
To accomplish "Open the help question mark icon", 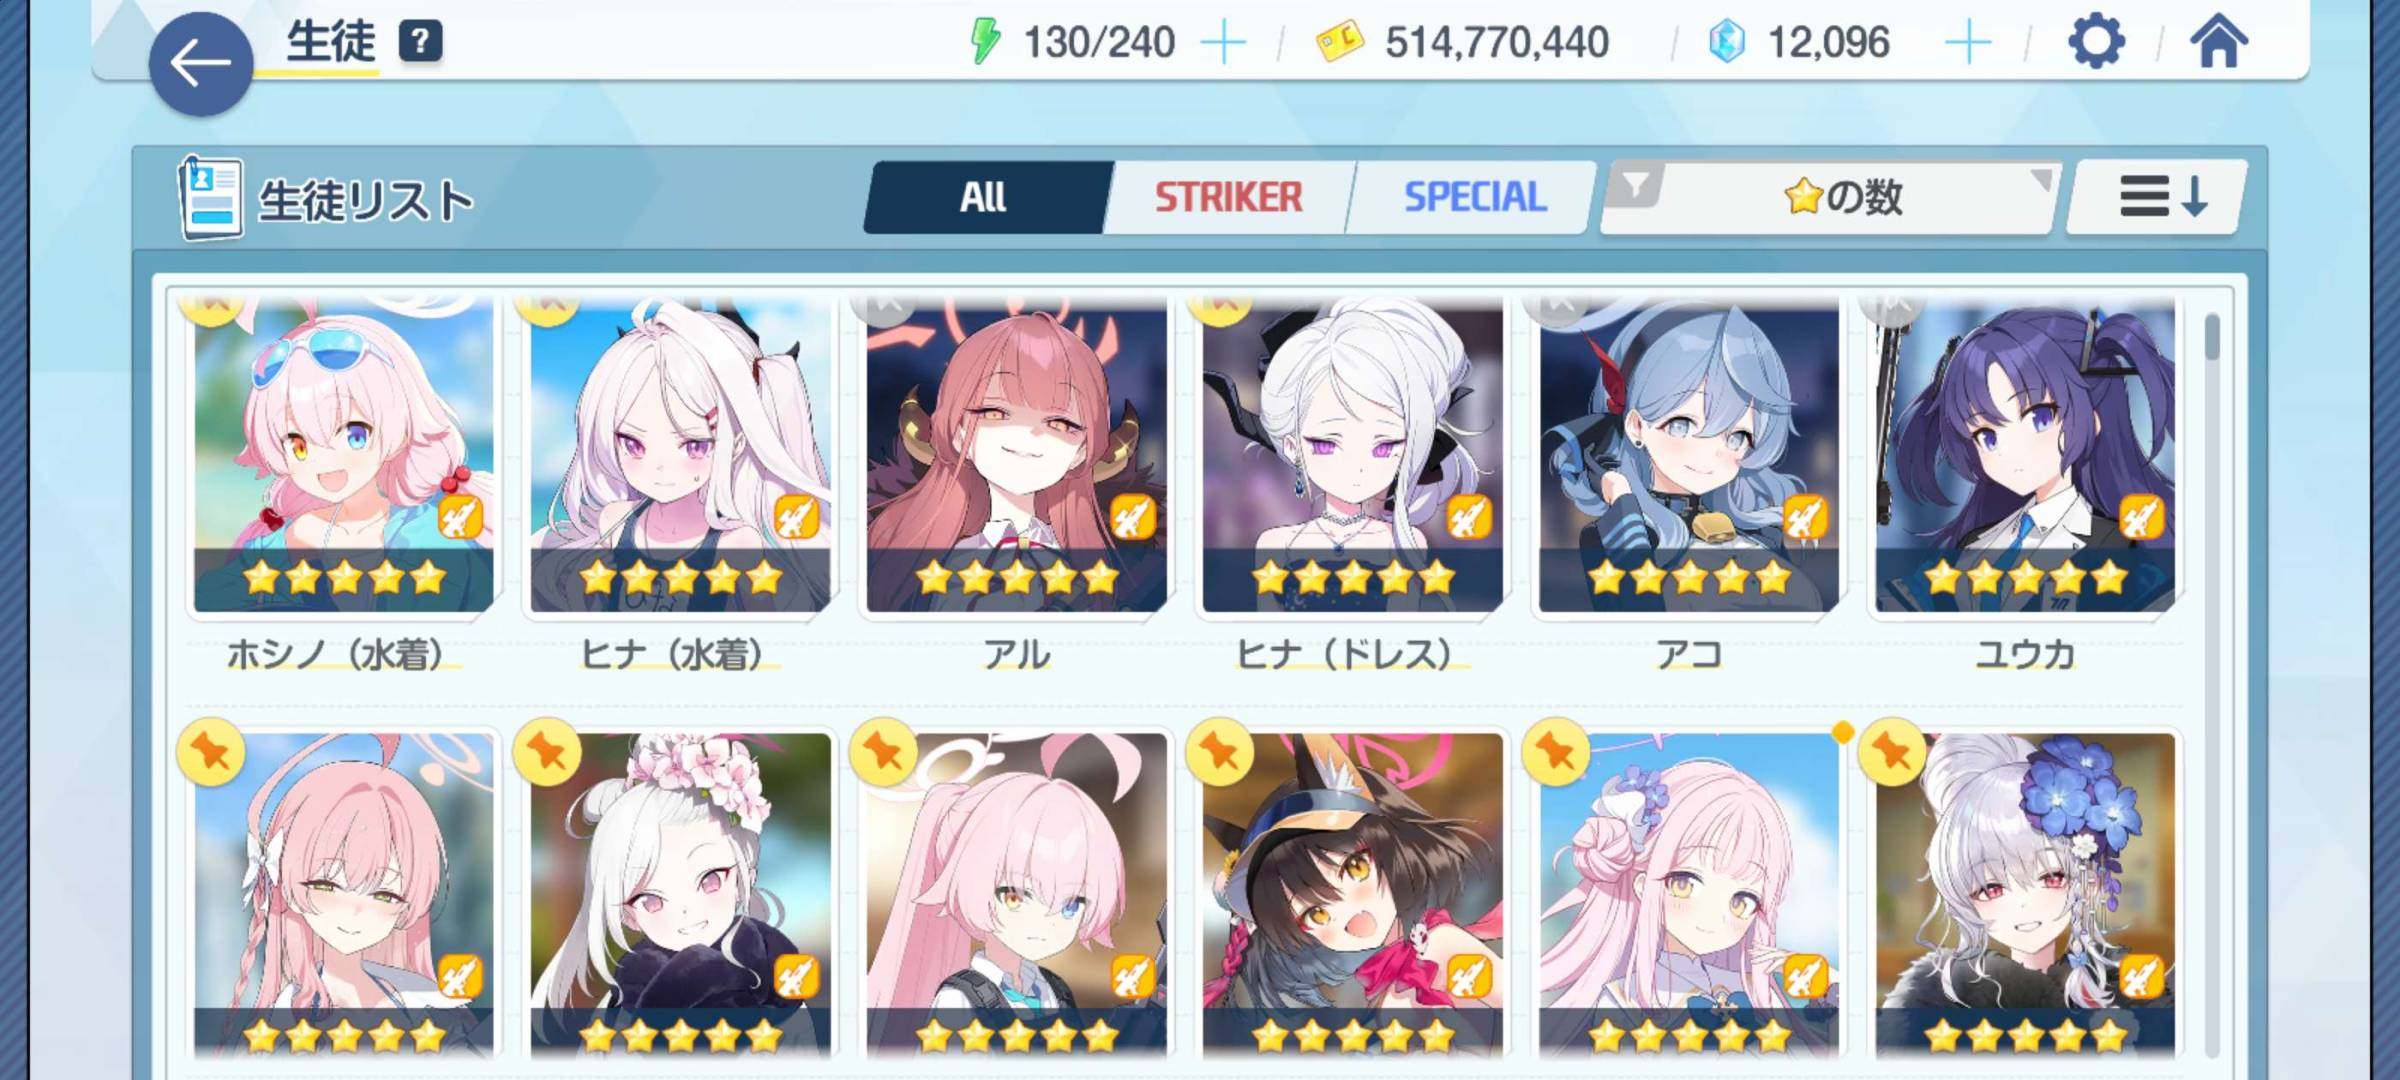I will pyautogui.click(x=421, y=42).
